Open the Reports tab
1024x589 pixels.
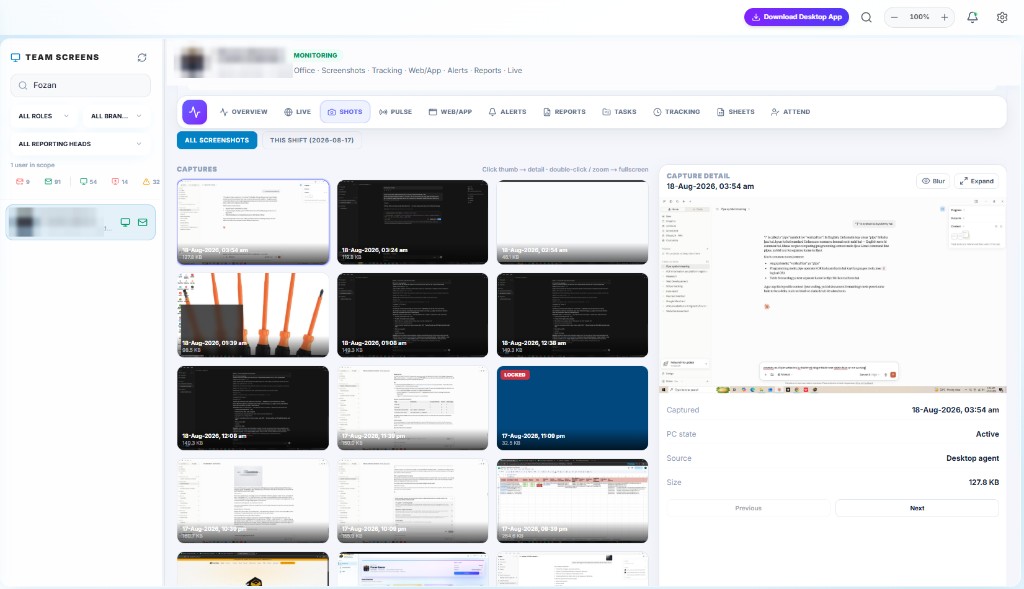pos(564,112)
